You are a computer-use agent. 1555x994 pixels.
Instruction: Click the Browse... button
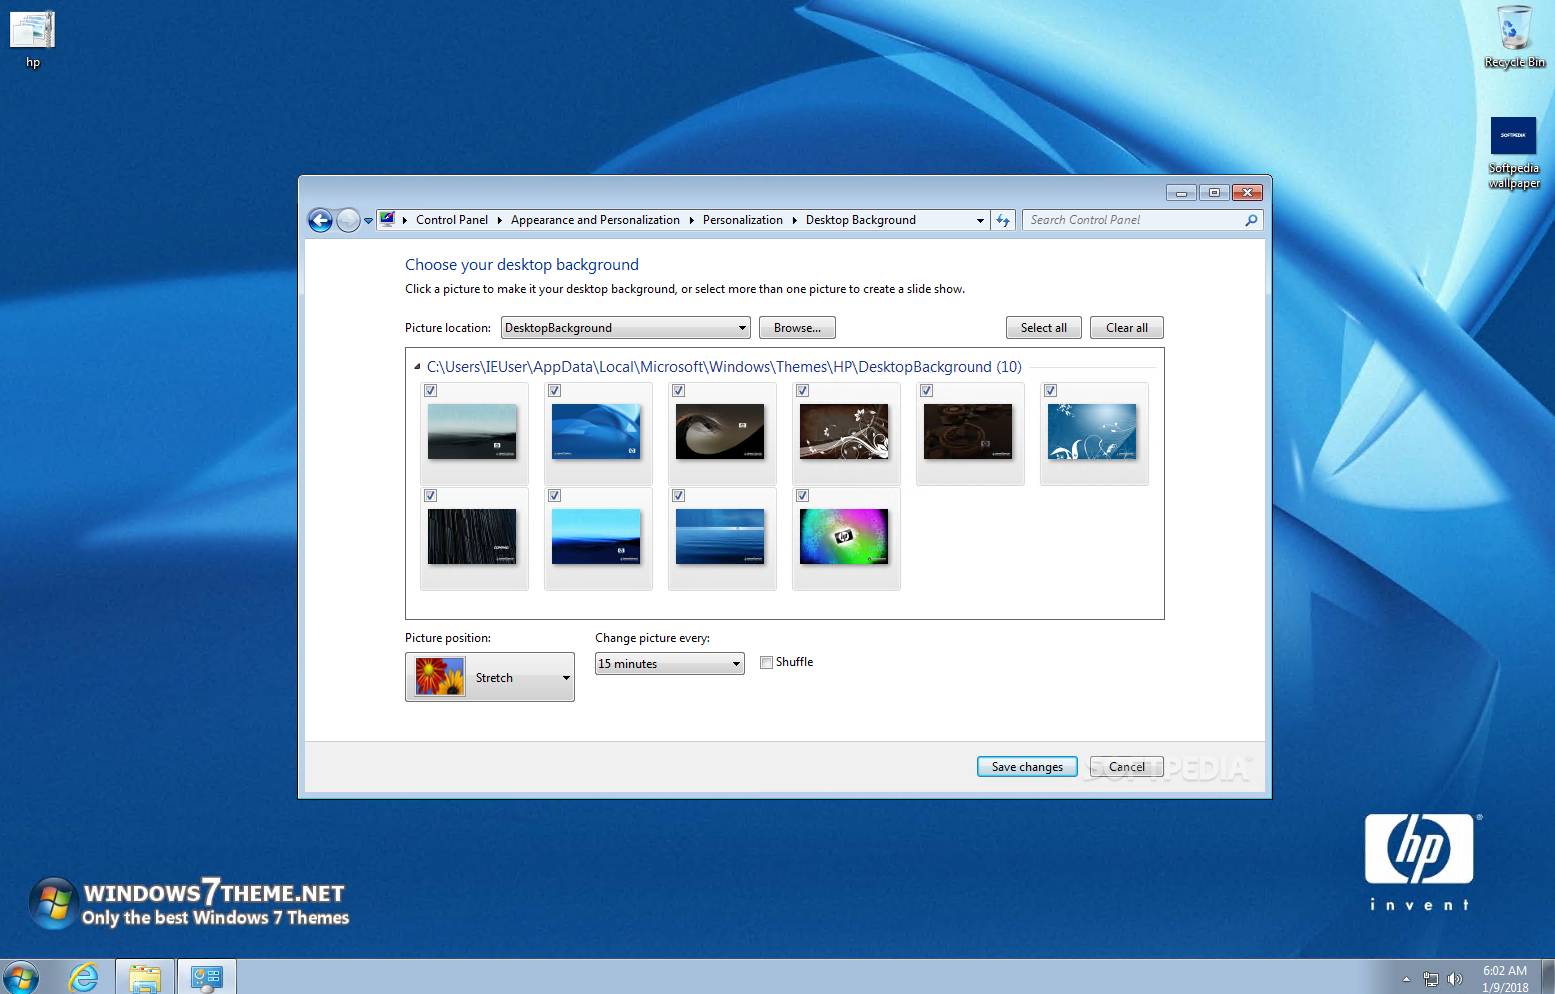point(797,328)
